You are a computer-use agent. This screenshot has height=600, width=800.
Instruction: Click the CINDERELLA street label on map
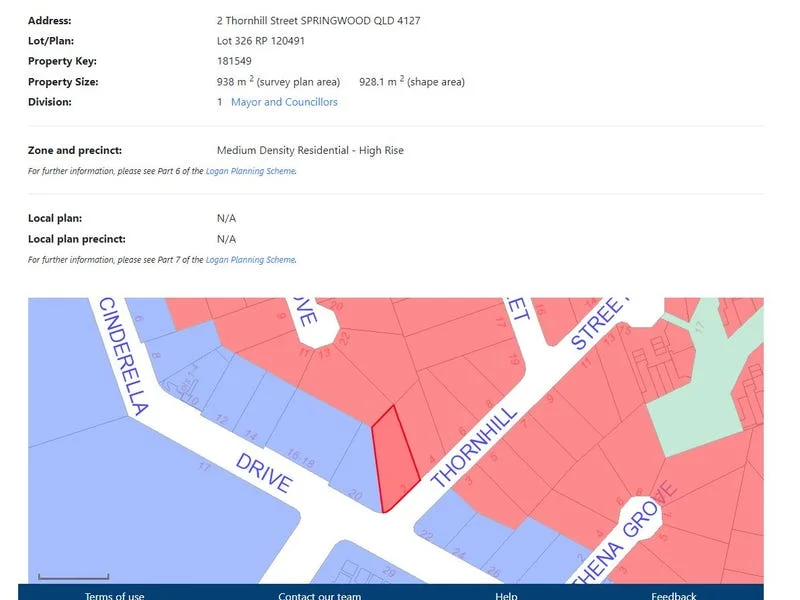[122, 357]
